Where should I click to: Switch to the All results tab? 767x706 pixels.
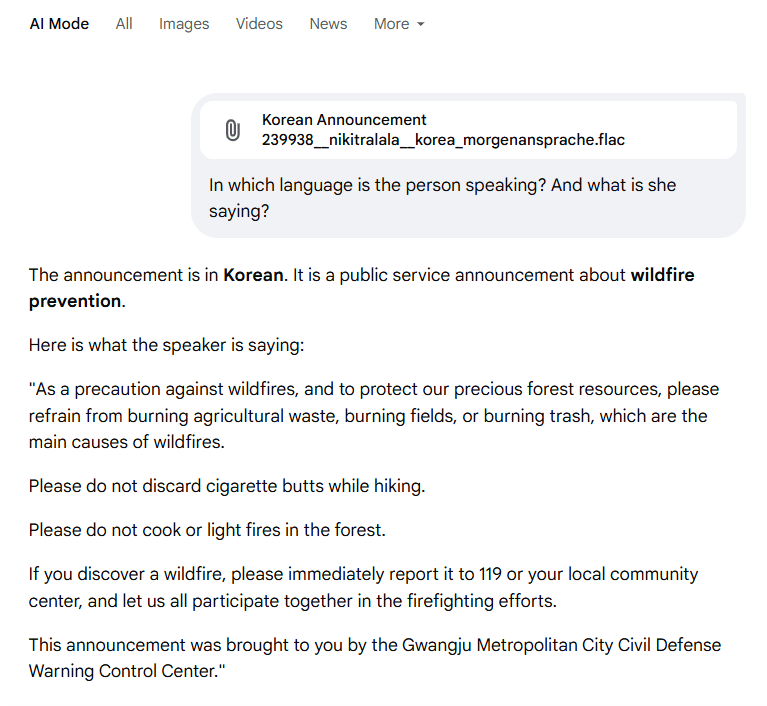[x=124, y=23]
